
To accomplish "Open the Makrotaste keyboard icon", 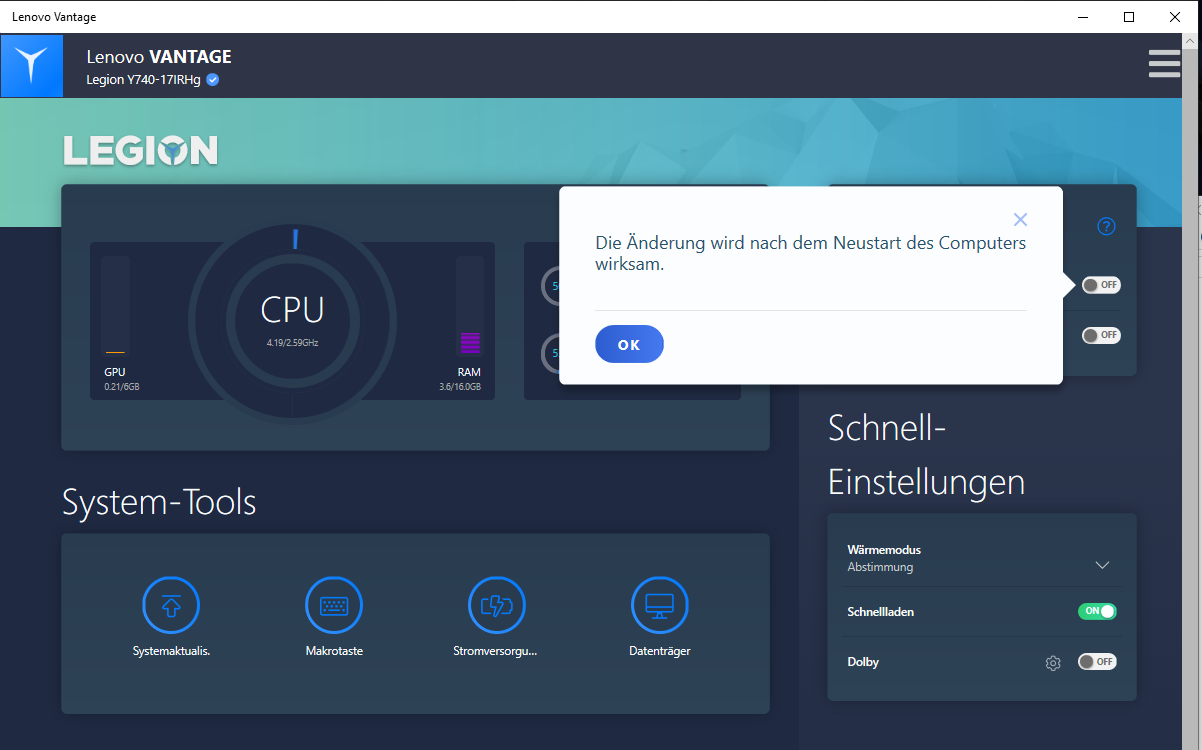I will click(334, 605).
